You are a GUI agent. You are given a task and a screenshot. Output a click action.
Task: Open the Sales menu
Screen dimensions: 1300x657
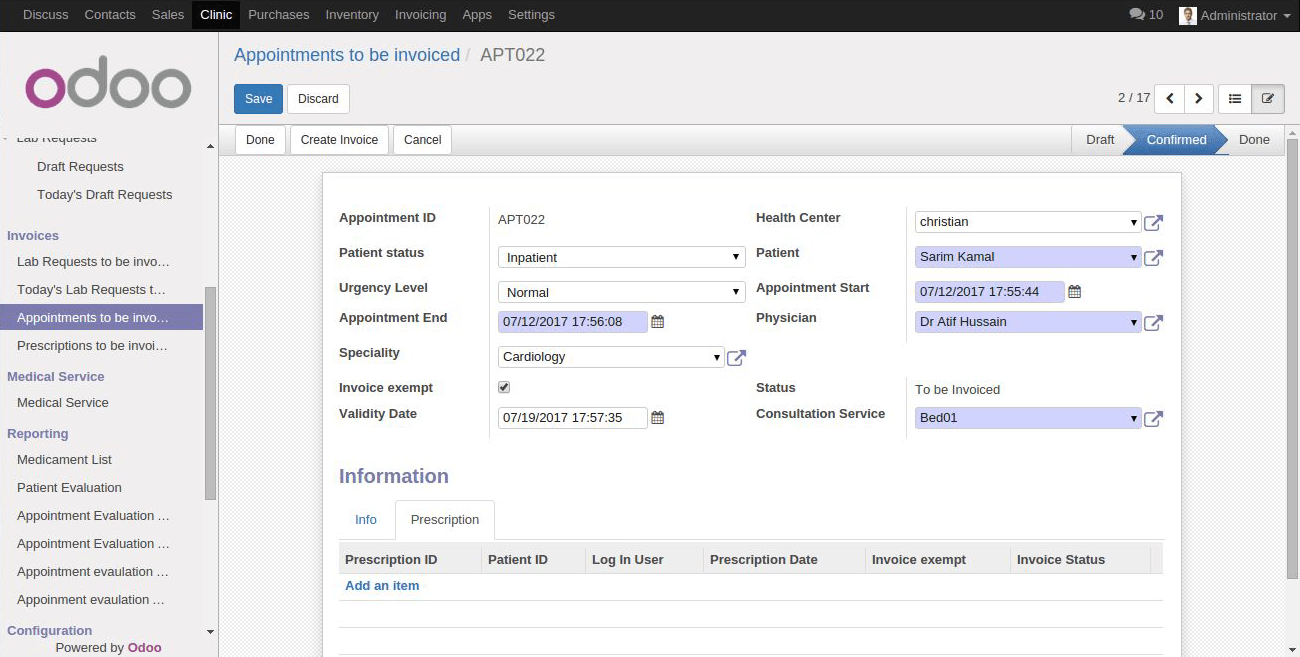168,15
